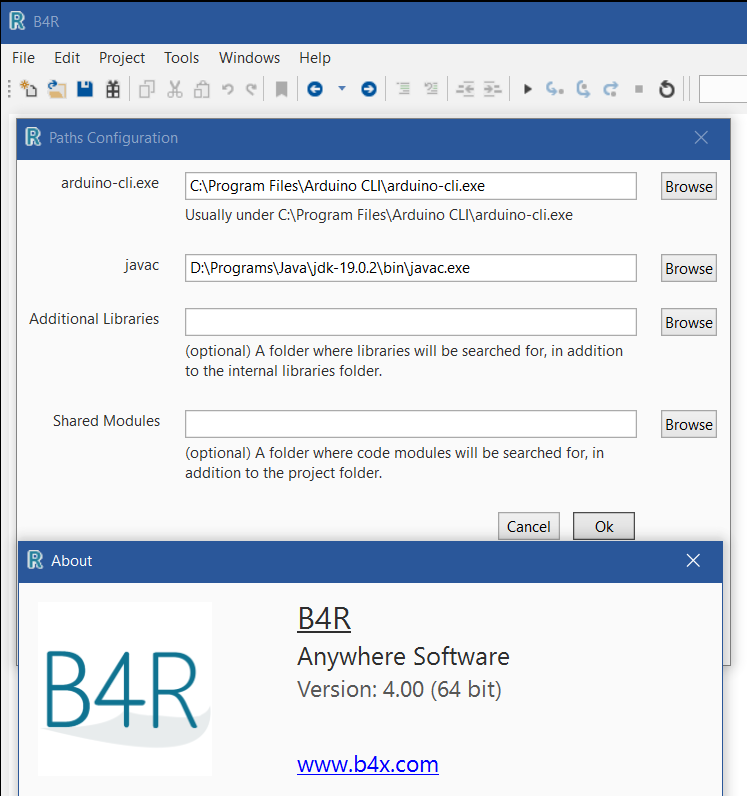Open a project with the folder icon
The image size is (747, 796).
[x=57, y=89]
